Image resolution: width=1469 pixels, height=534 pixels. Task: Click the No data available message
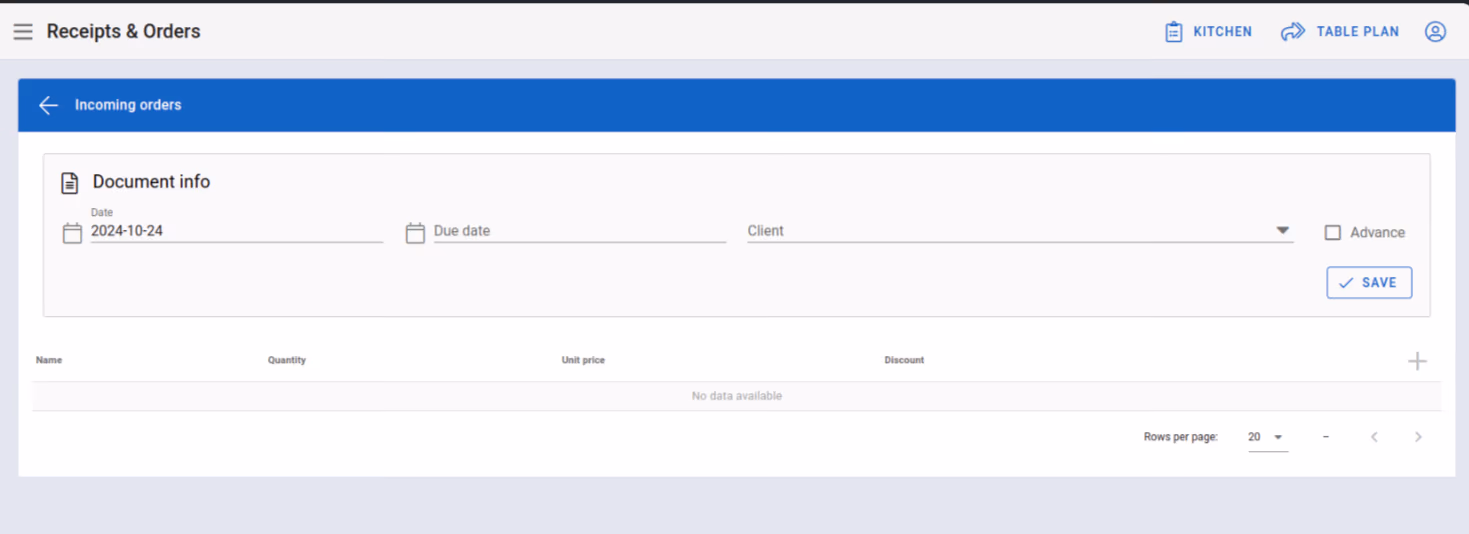(737, 396)
